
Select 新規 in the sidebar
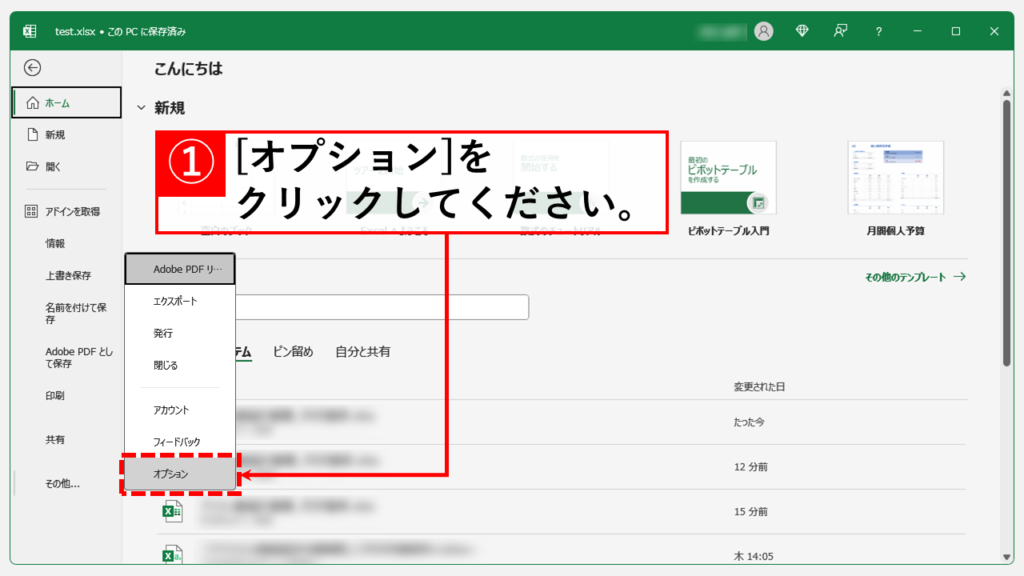coord(54,134)
